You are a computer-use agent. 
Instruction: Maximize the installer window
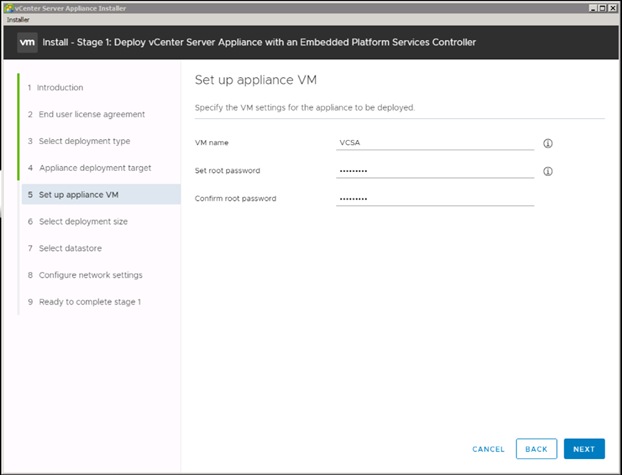(x=603, y=8)
